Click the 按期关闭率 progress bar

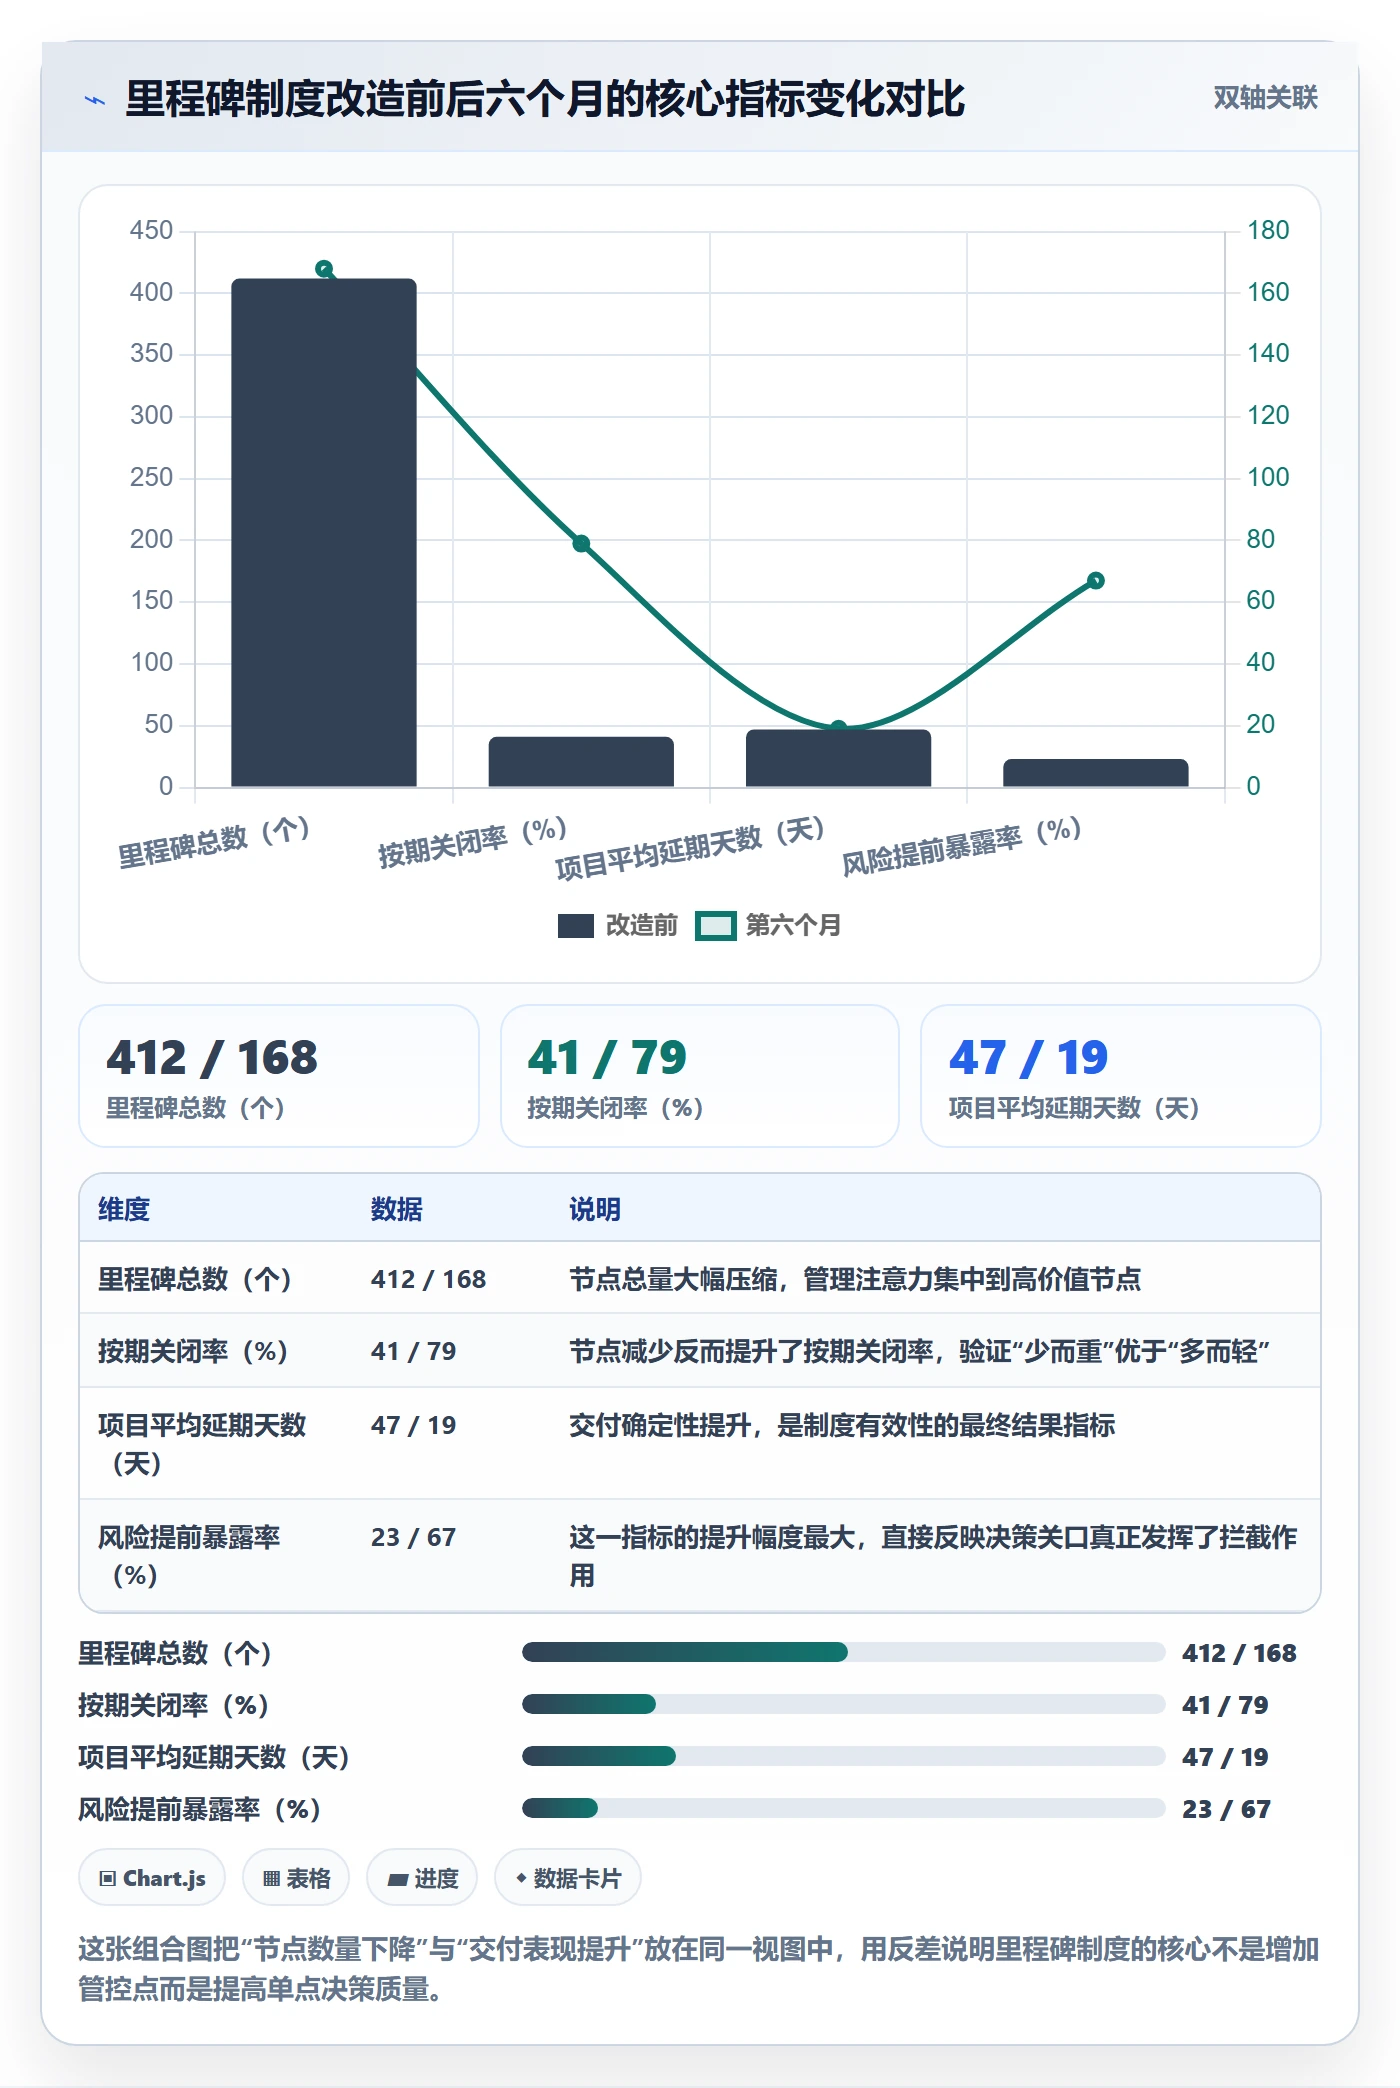point(843,1704)
